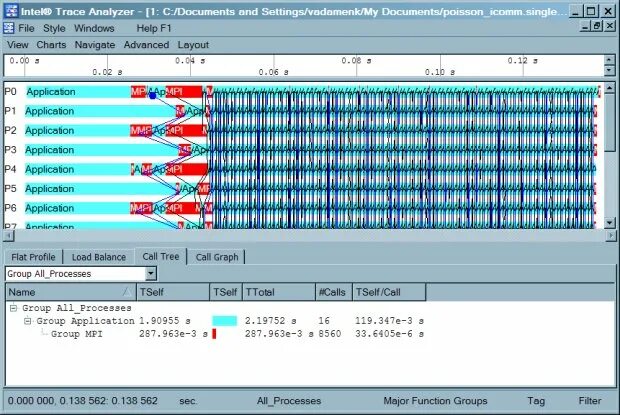Click the 0.04 s time scale label
The image size is (620, 415).
190,61
